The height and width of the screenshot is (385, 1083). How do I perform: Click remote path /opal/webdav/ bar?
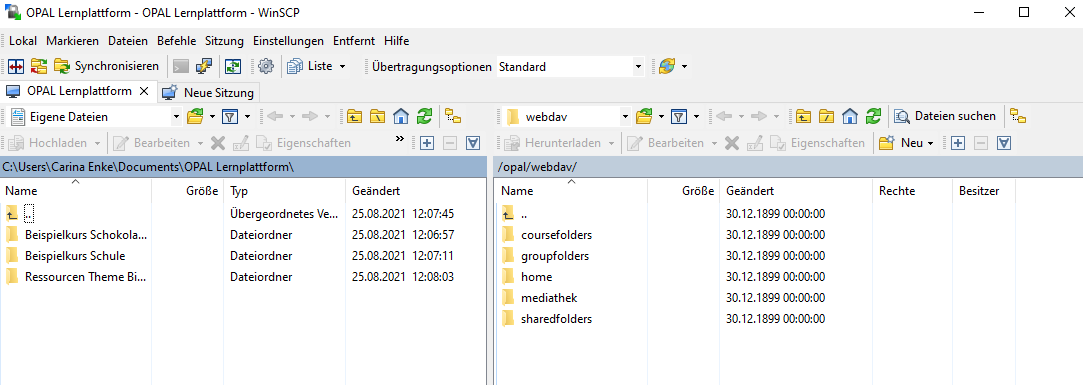click(787, 167)
